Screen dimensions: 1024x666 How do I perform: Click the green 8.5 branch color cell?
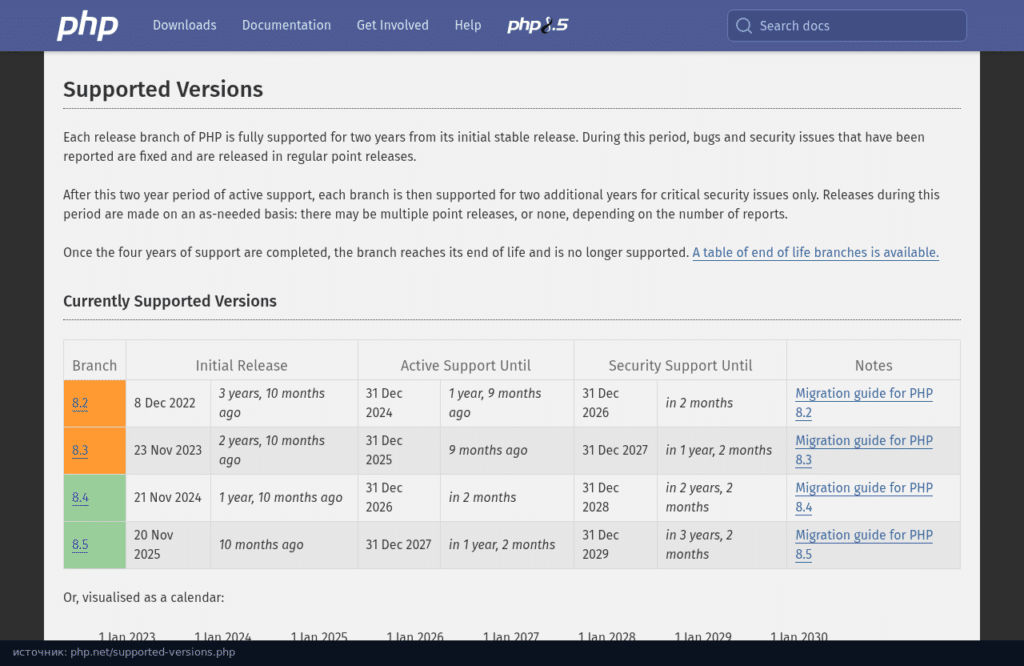point(95,545)
